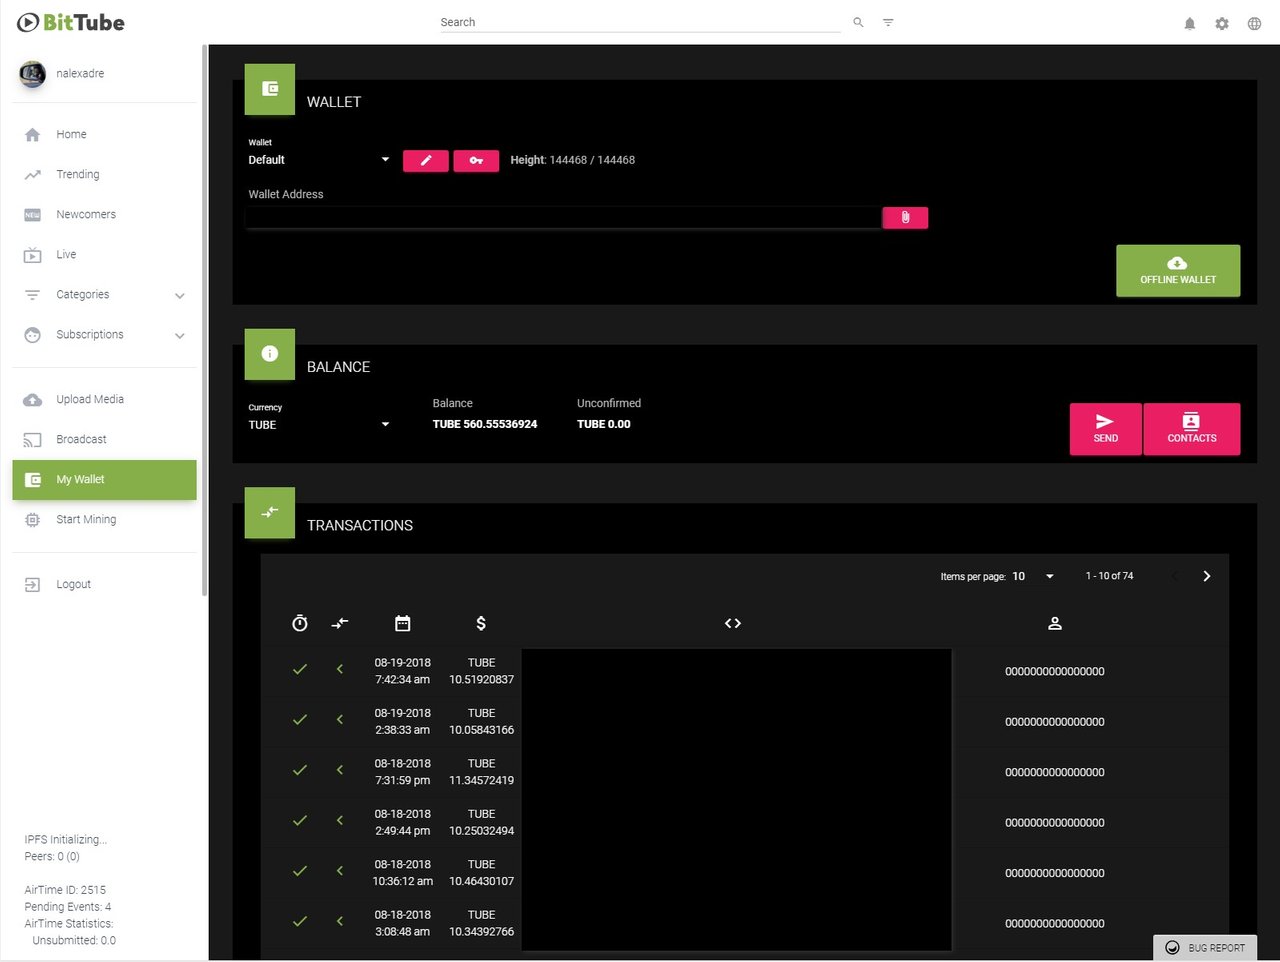
Task: Click the green balance info icon
Action: coord(270,354)
